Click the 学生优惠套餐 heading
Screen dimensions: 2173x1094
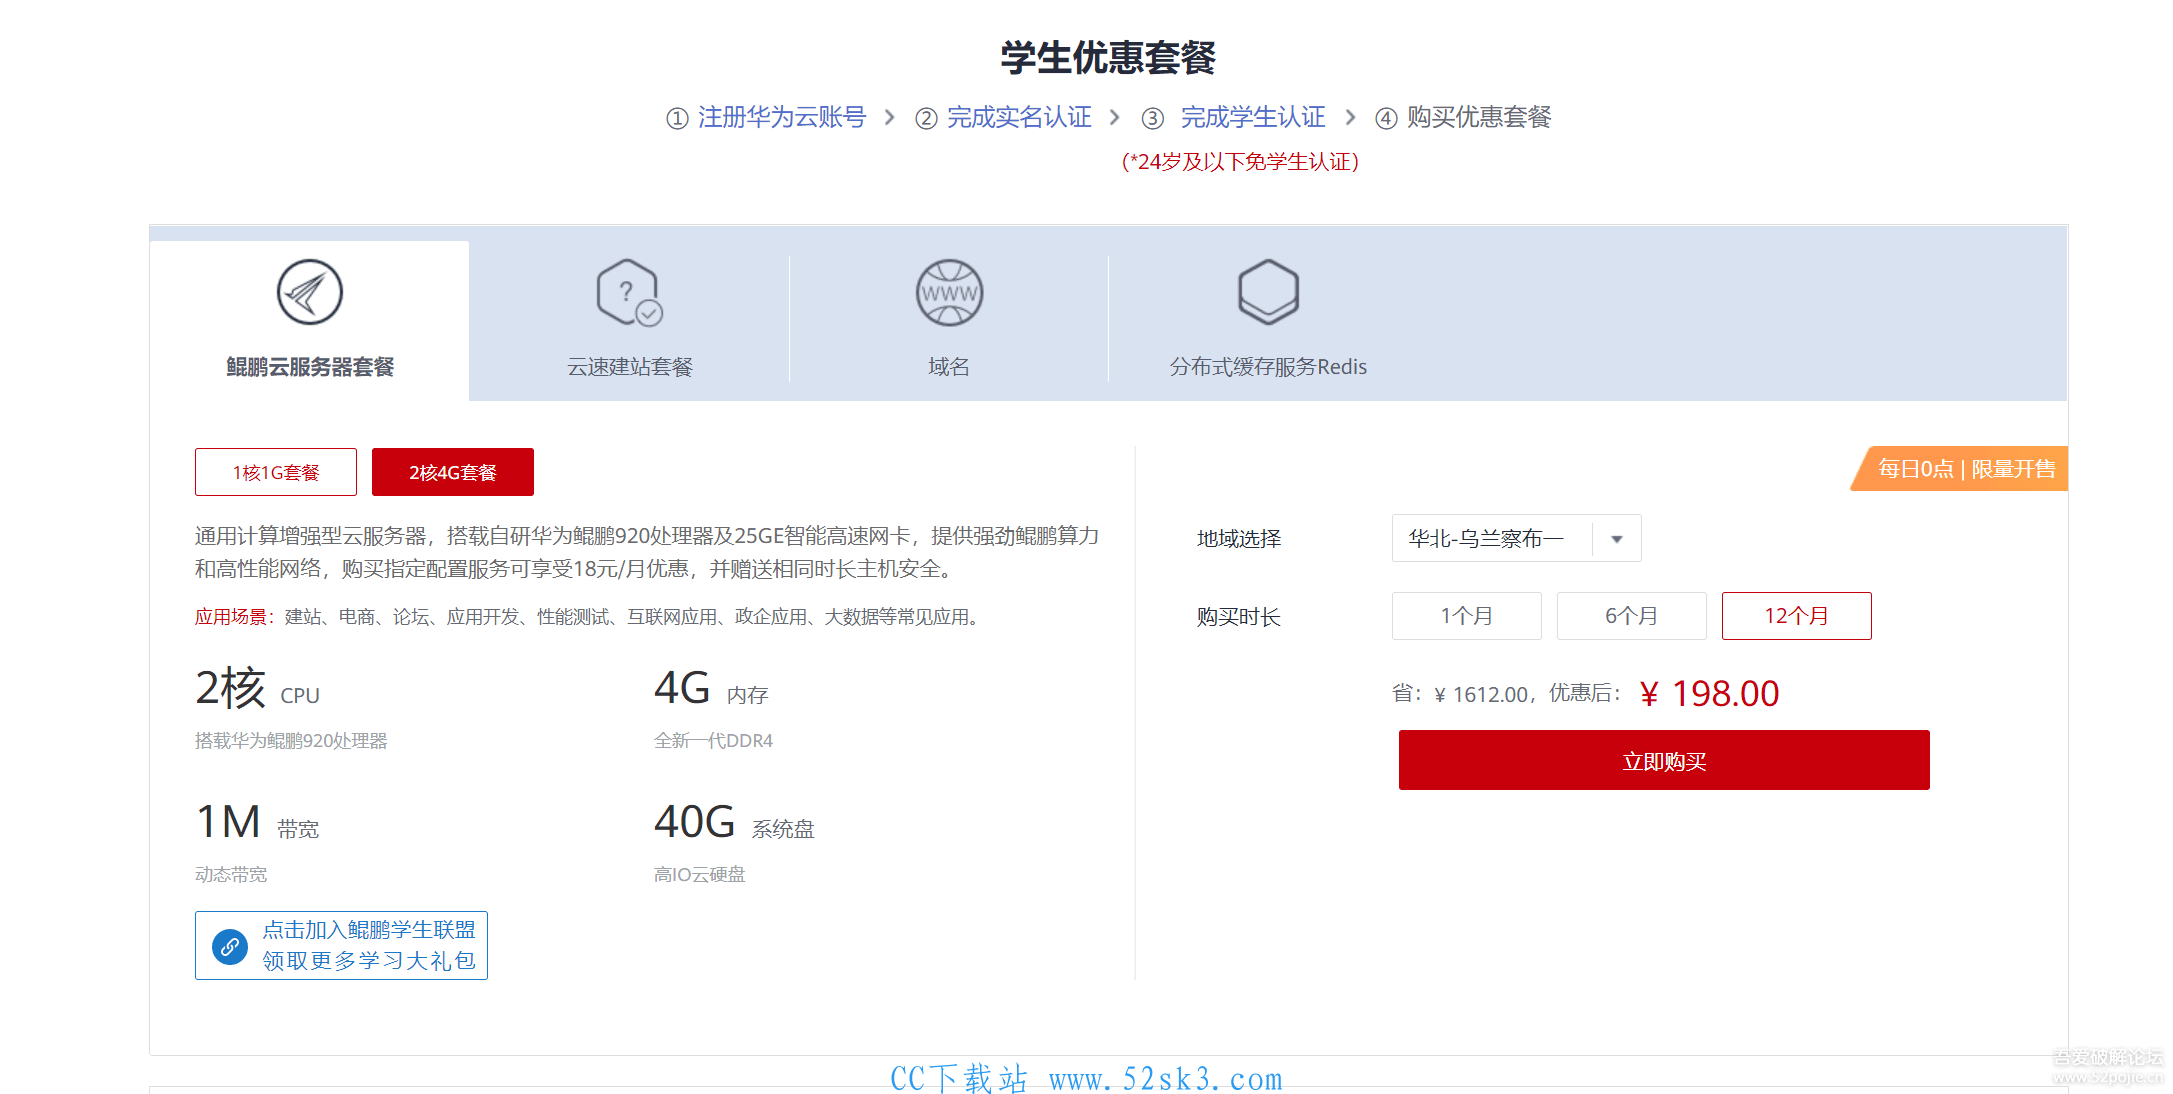pos(1108,58)
